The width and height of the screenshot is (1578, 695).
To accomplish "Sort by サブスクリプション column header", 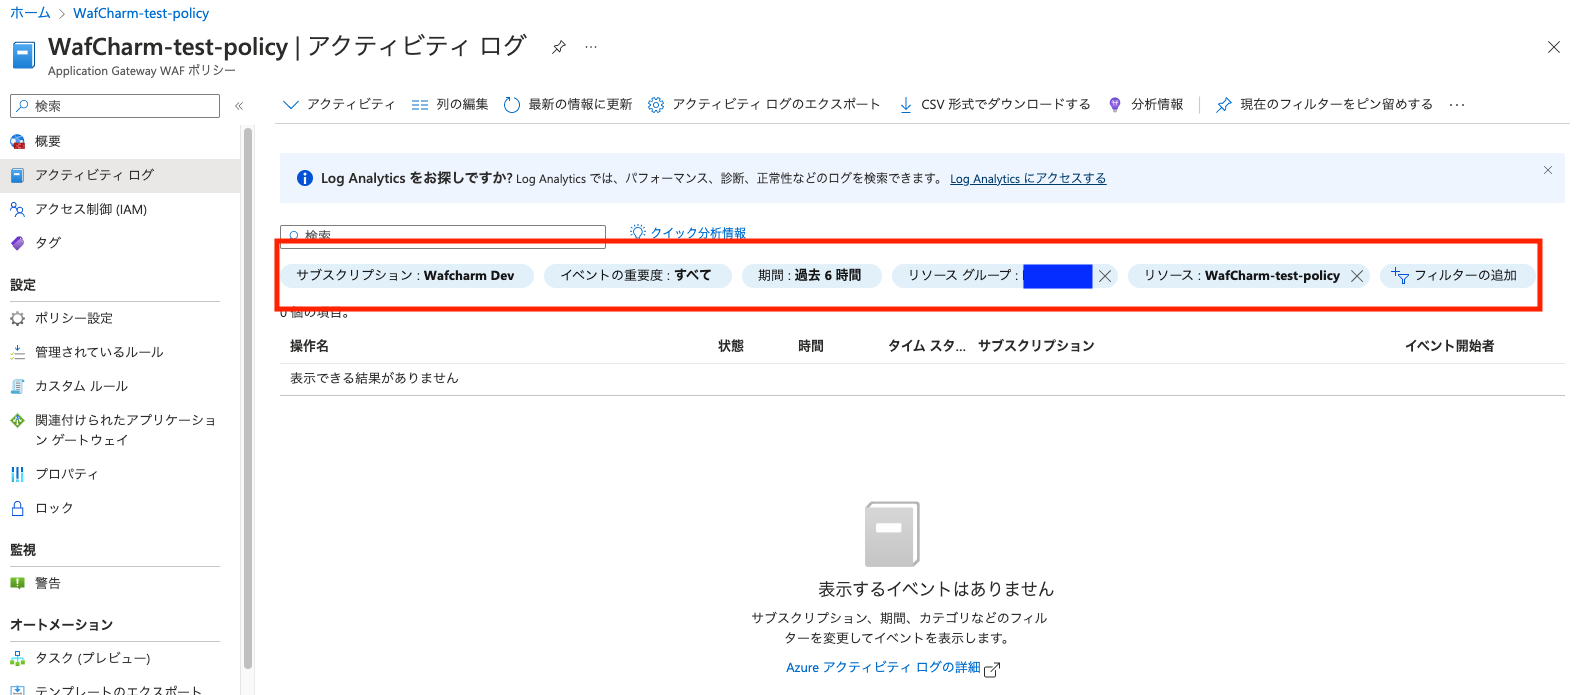I will tap(1036, 346).
